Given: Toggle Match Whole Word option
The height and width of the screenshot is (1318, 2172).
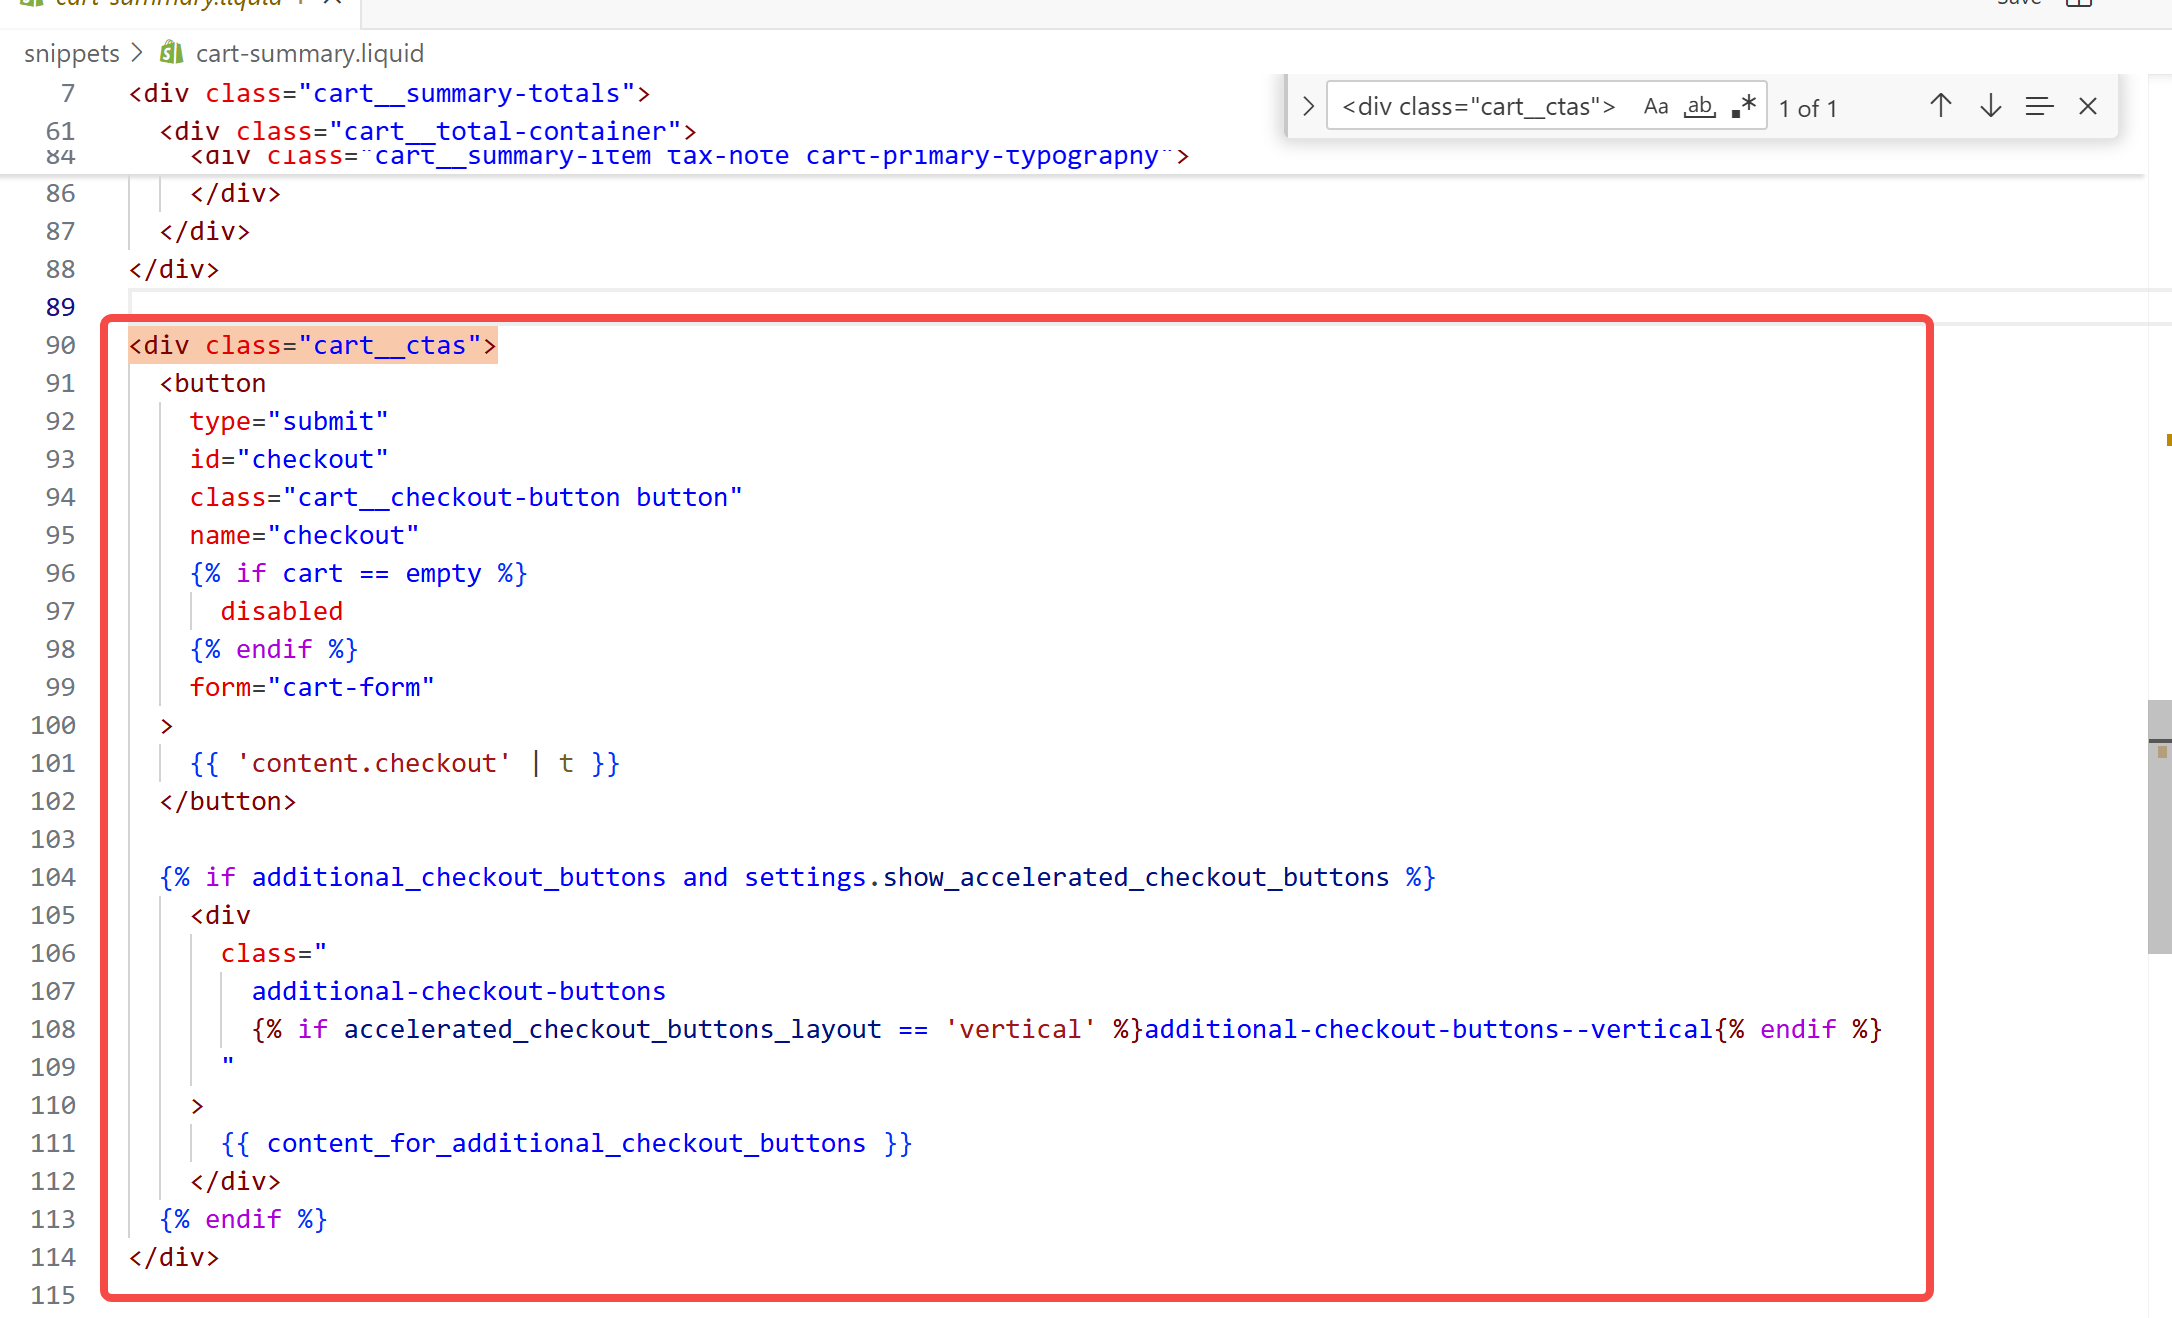Looking at the screenshot, I should 1699,107.
